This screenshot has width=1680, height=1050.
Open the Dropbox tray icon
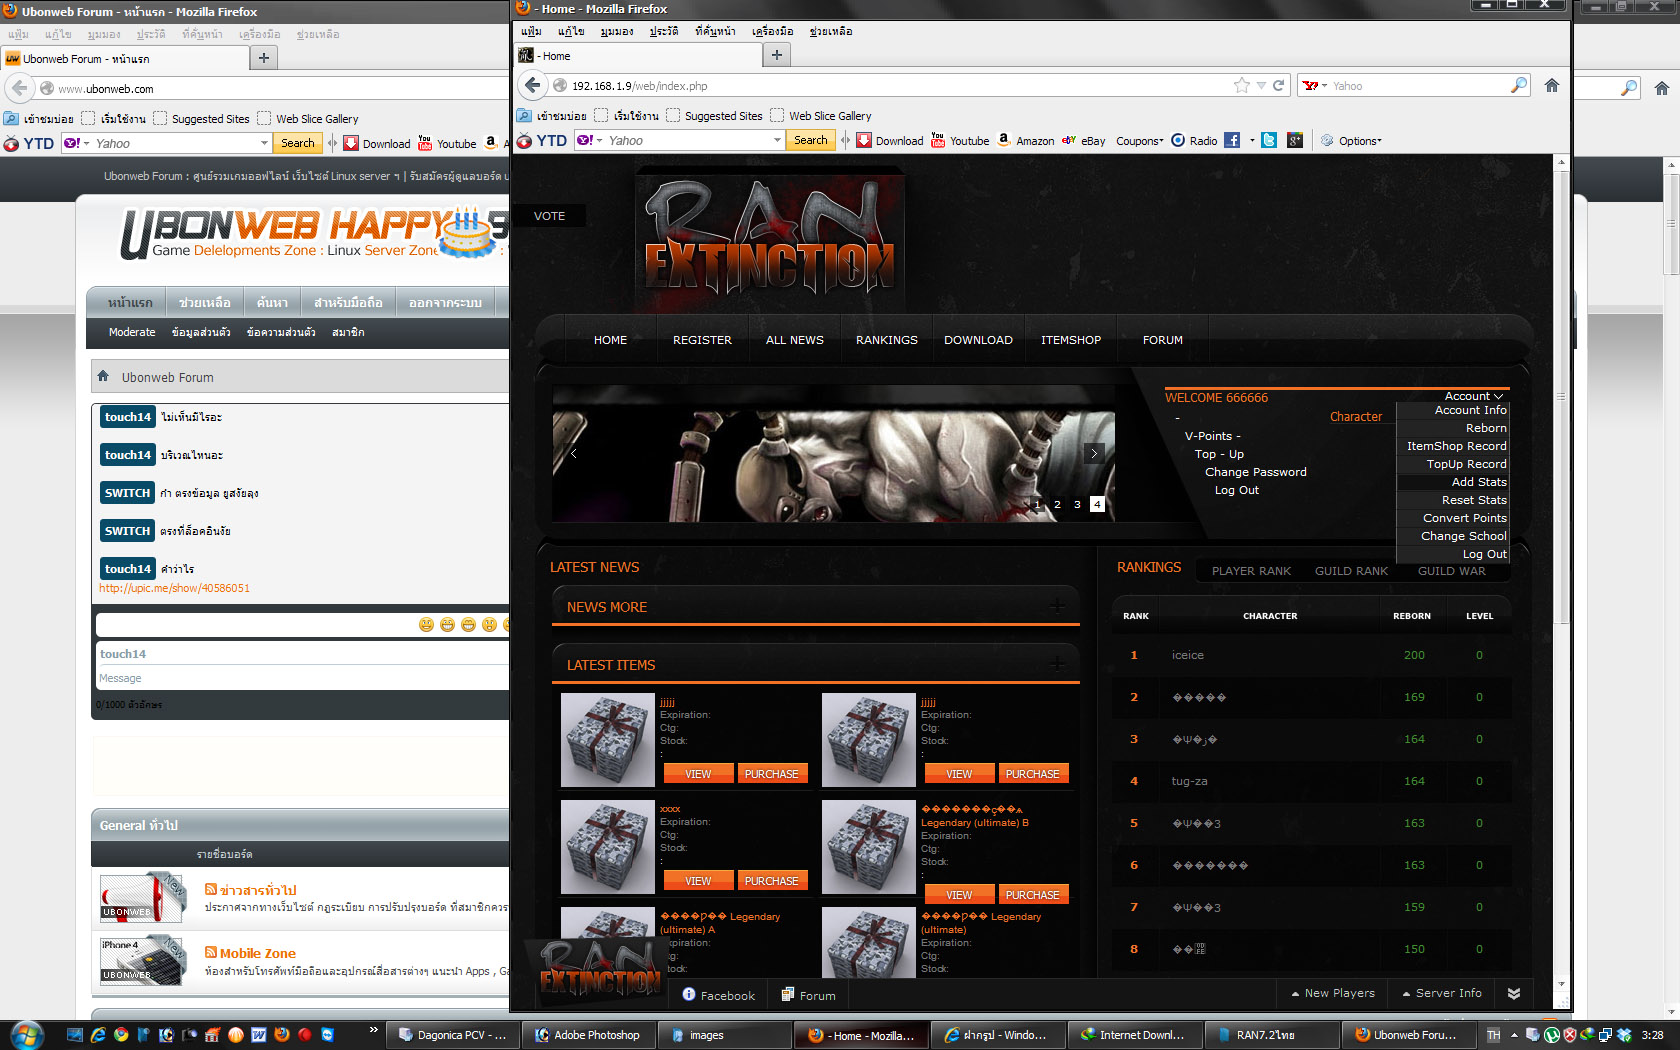coord(1624,1035)
